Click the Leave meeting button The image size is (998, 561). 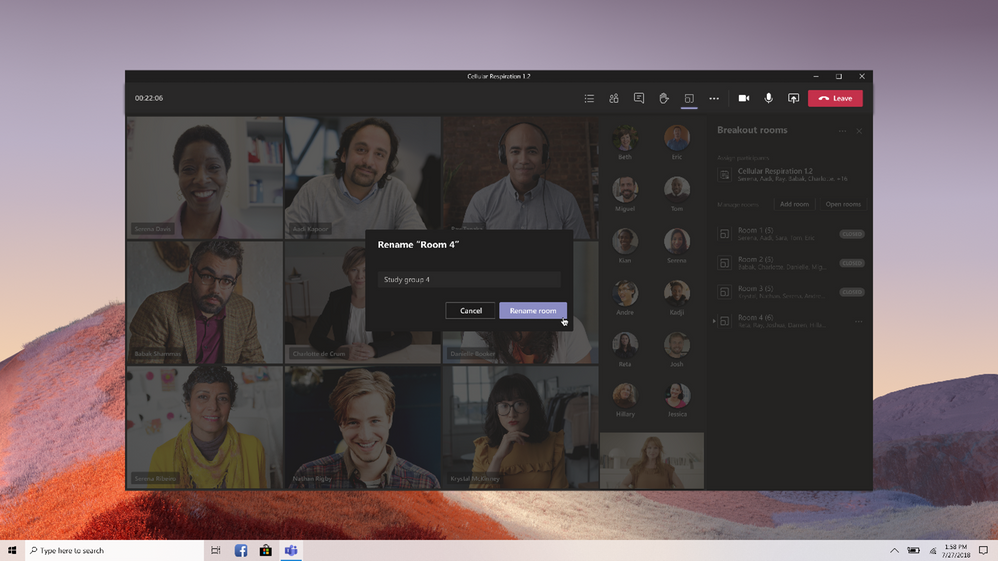click(x=835, y=98)
